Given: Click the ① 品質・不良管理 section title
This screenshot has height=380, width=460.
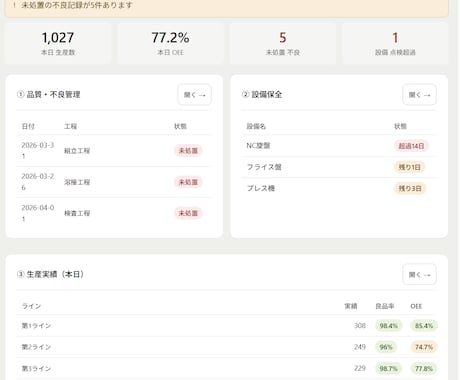Looking at the screenshot, I should click(x=49, y=95).
